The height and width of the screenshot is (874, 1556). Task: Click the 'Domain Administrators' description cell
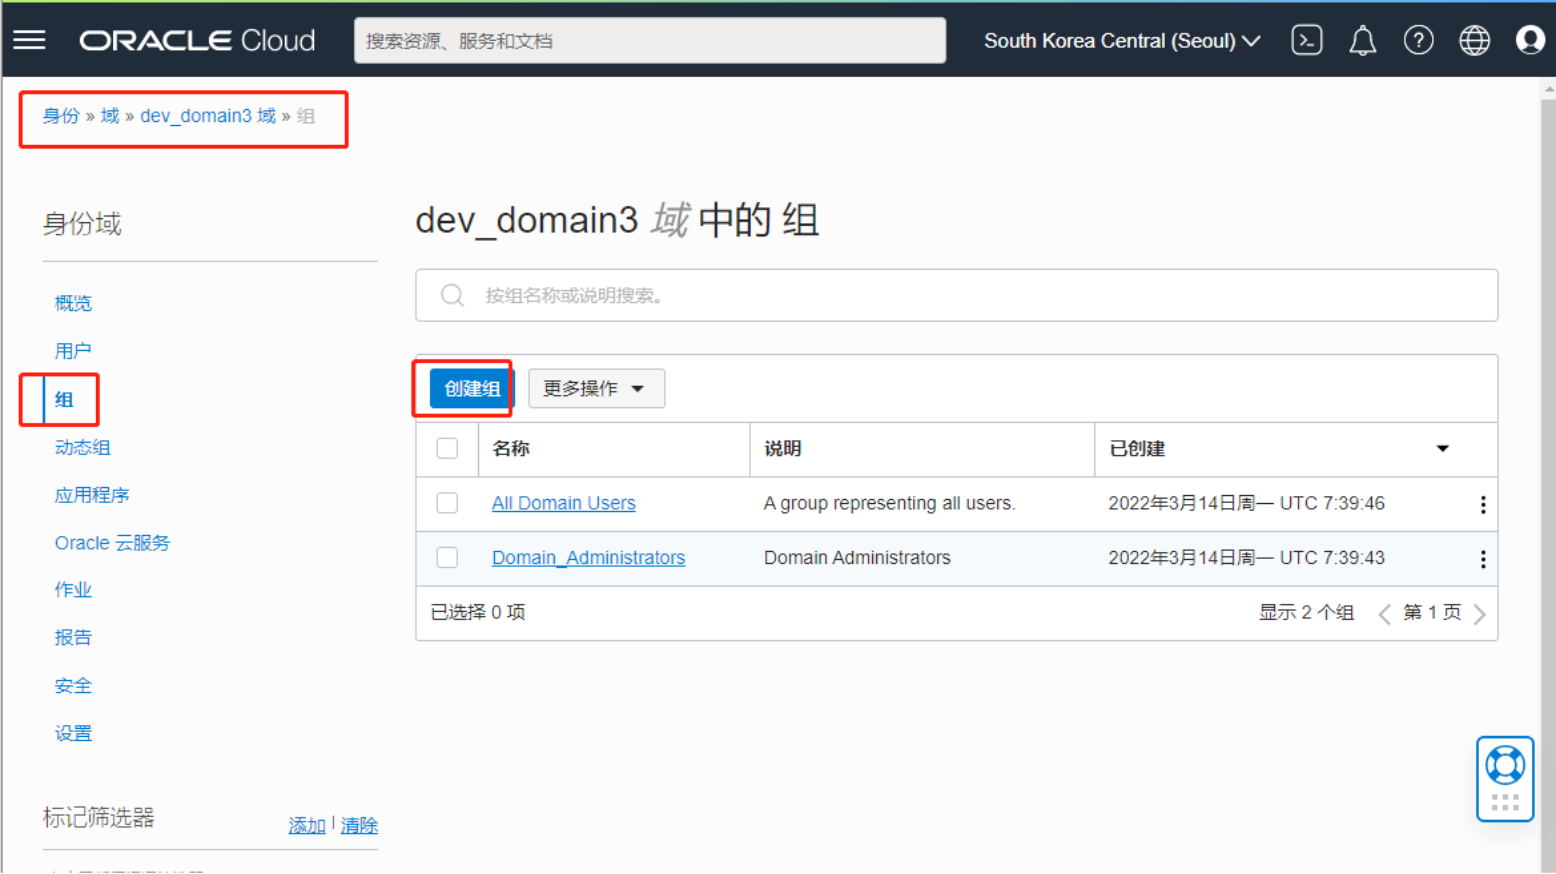point(857,557)
